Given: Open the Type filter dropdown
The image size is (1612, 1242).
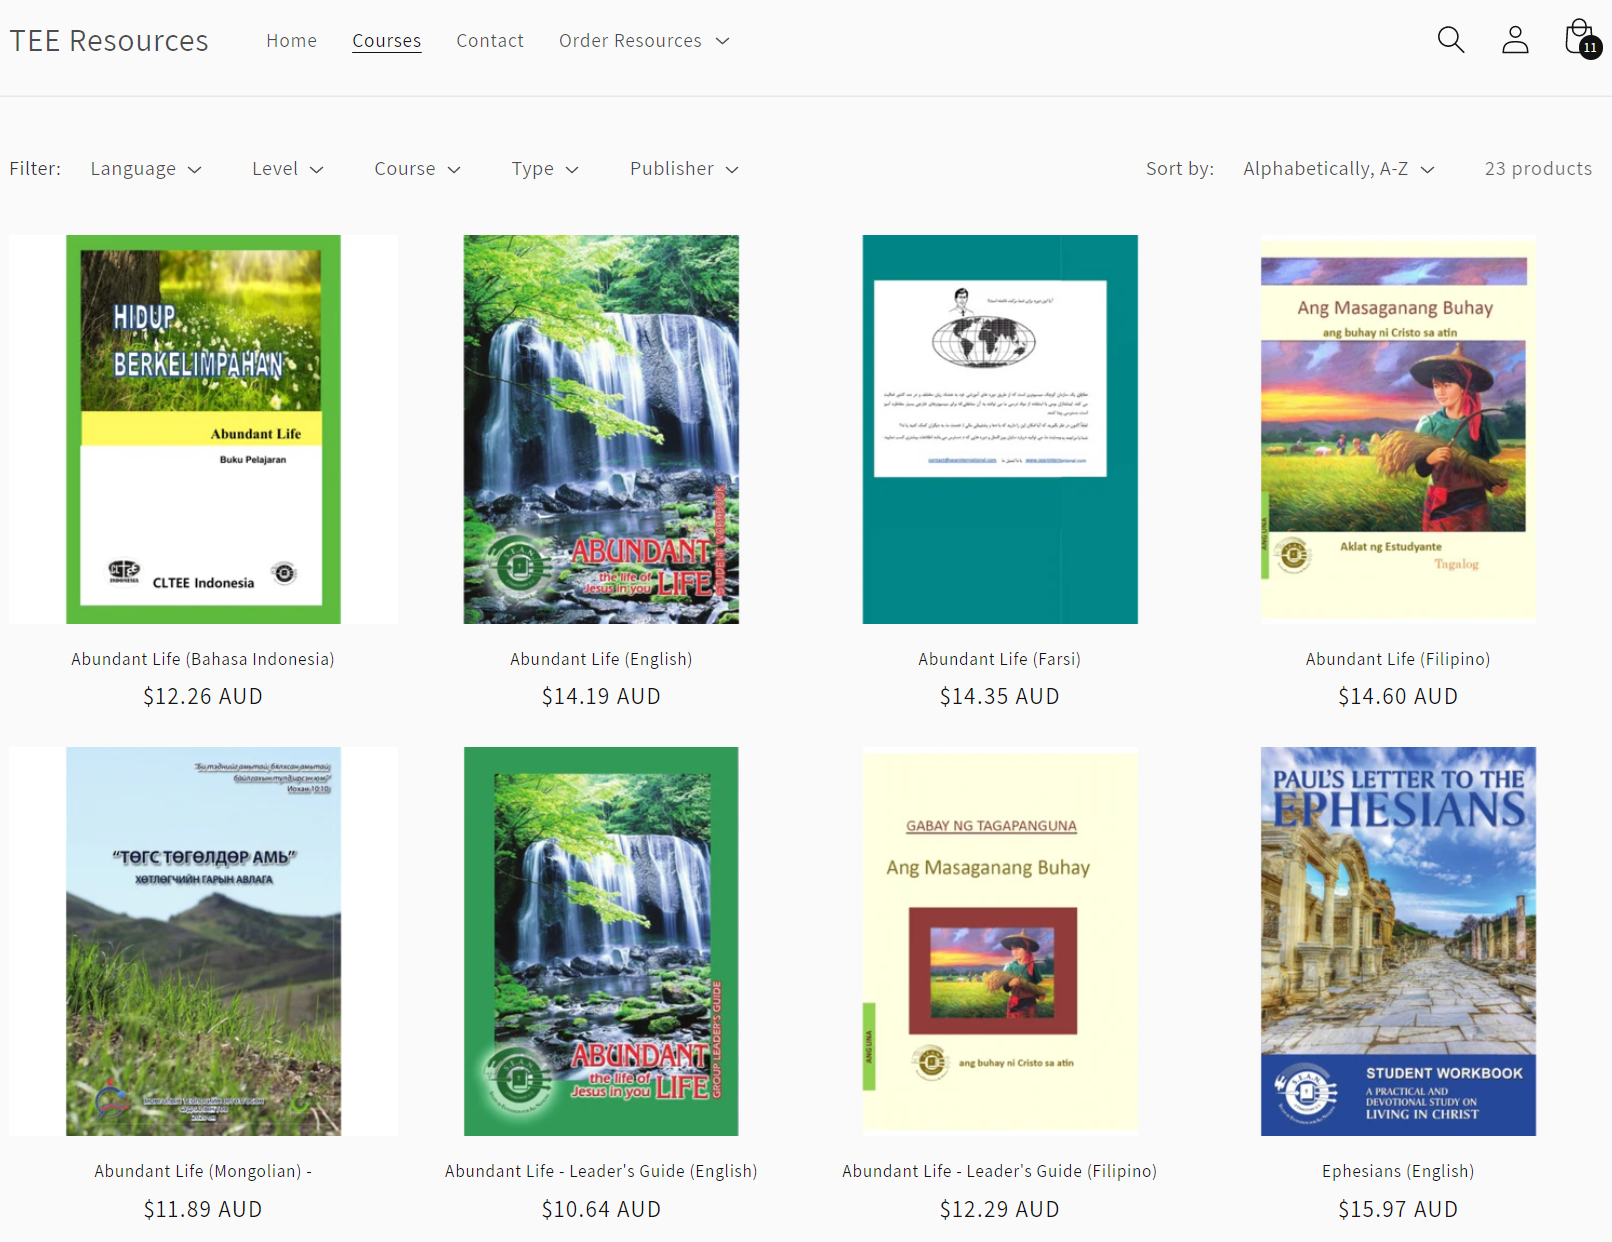Looking at the screenshot, I should 545,169.
